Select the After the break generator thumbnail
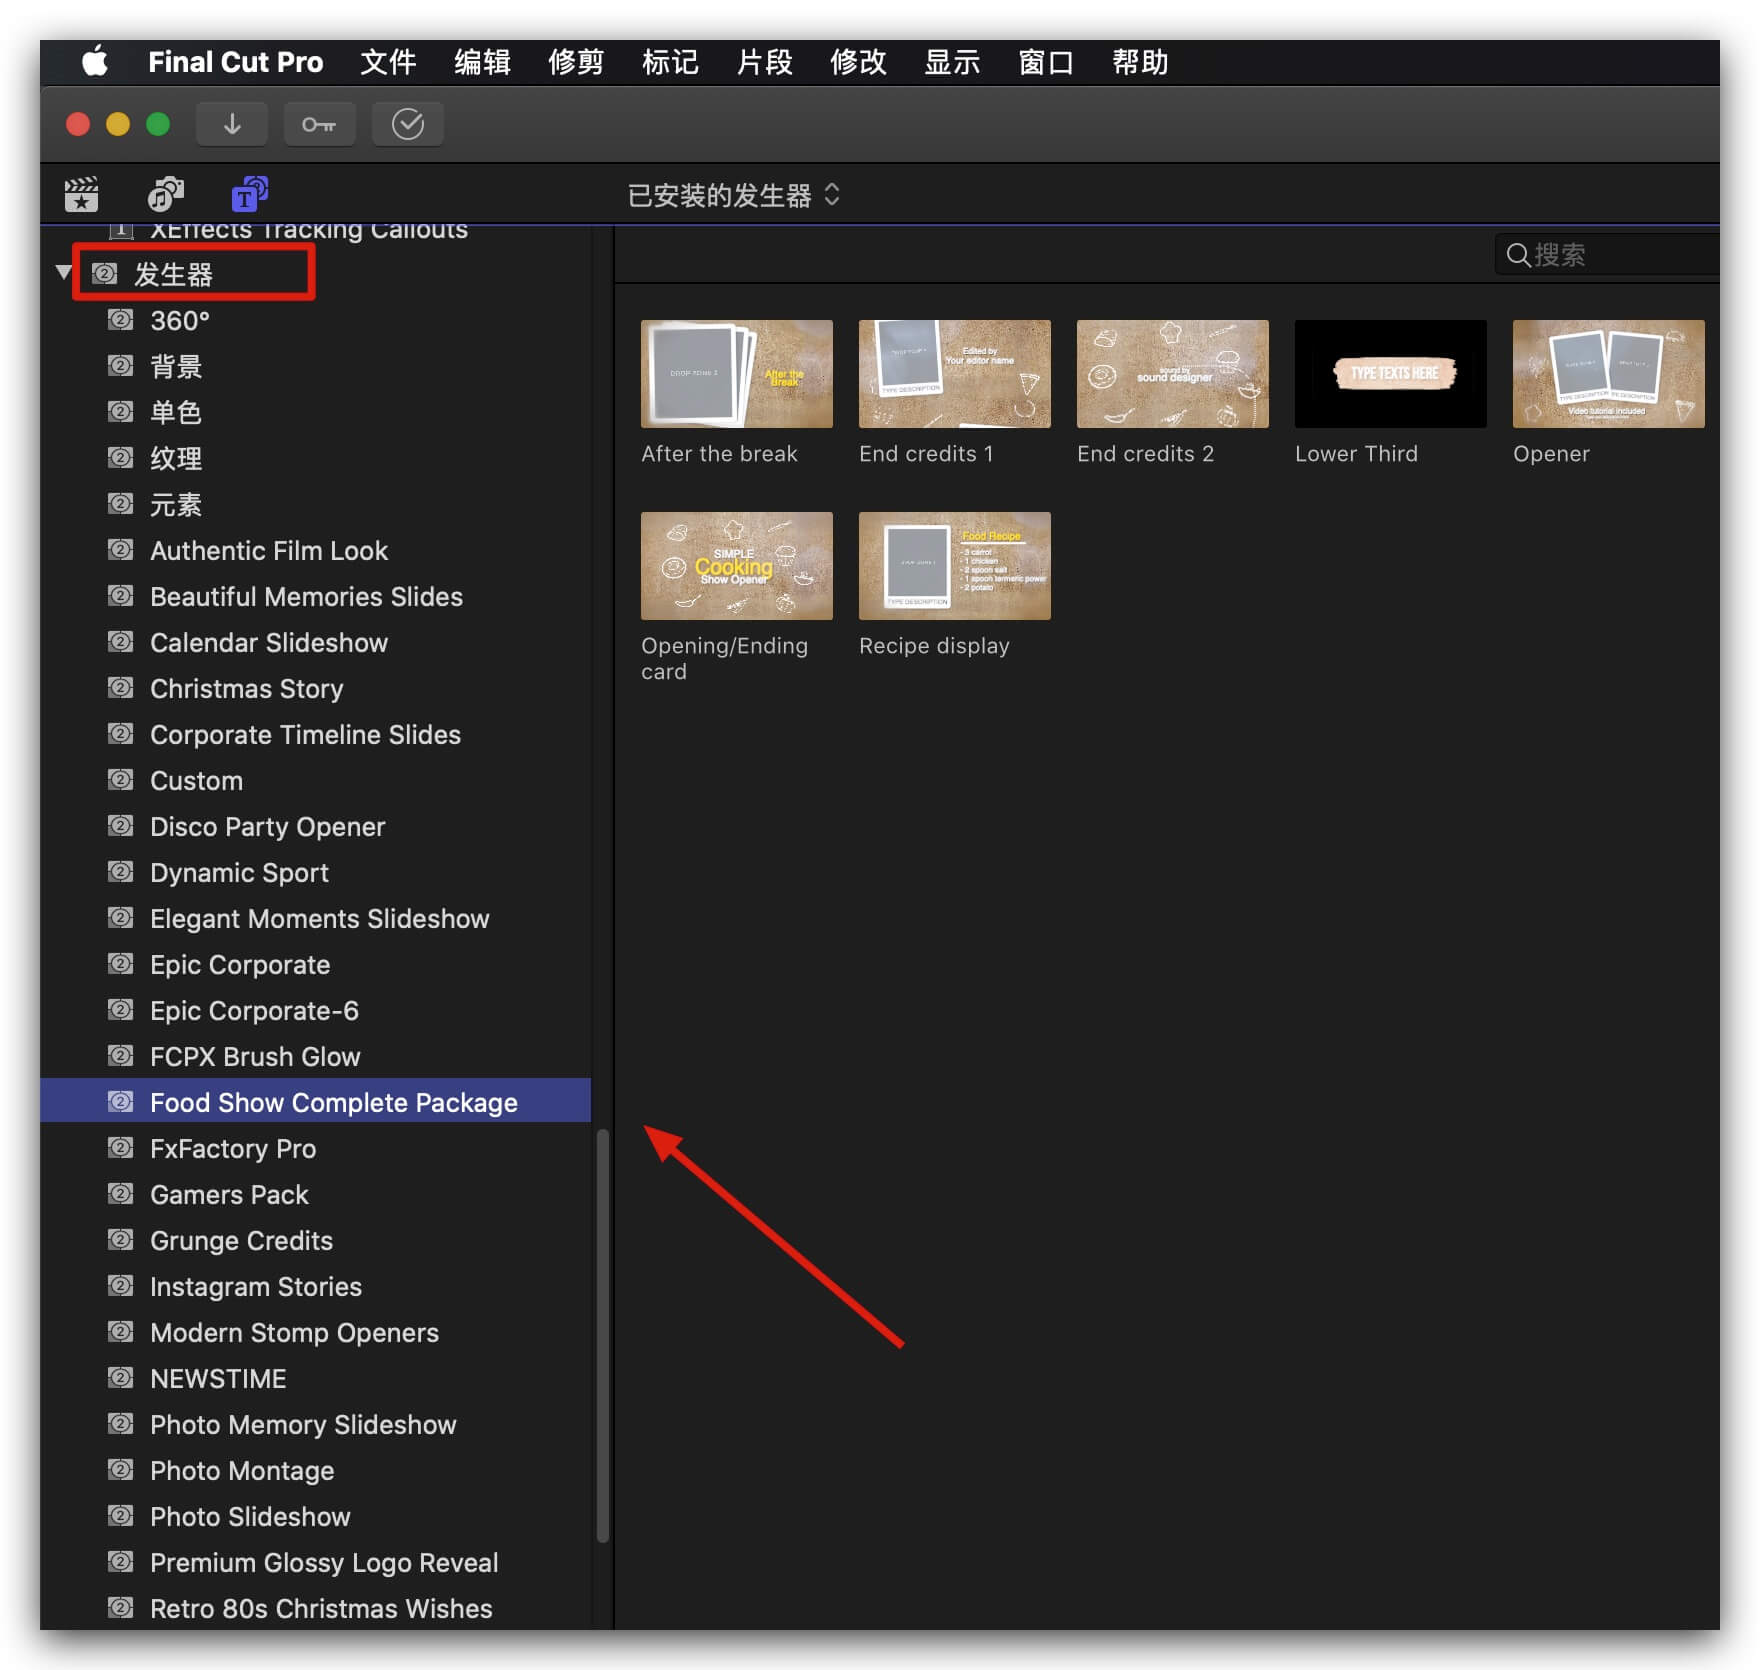The width and height of the screenshot is (1760, 1670). pyautogui.click(x=737, y=374)
